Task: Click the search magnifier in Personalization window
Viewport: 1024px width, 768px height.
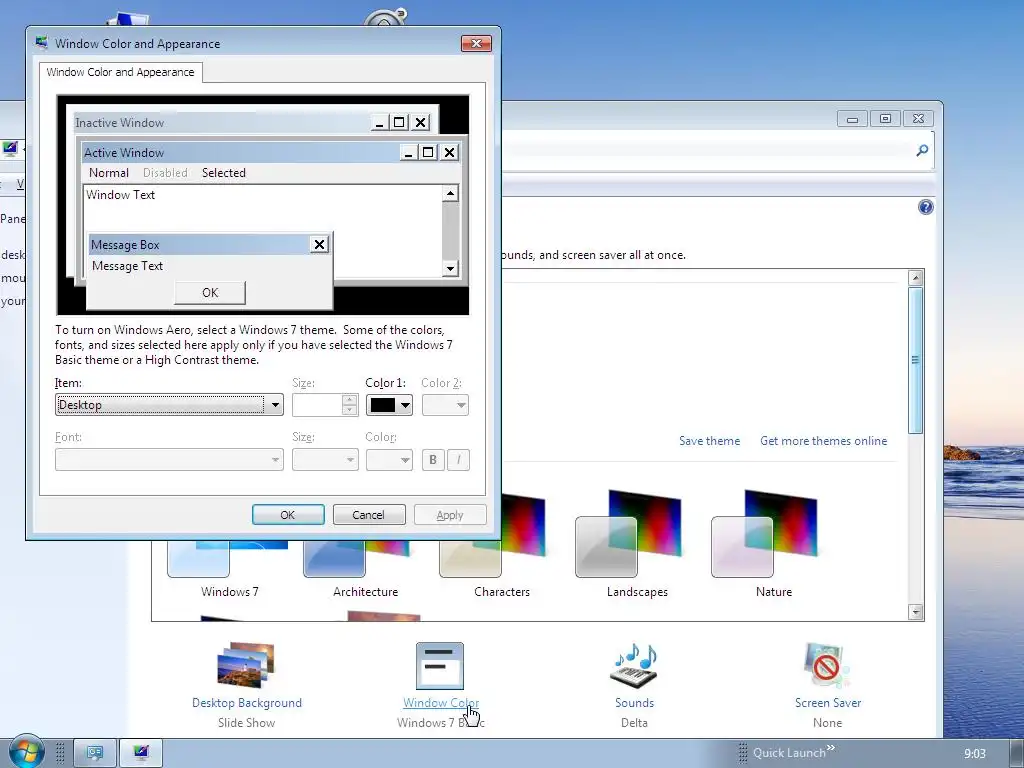Action: 922,150
